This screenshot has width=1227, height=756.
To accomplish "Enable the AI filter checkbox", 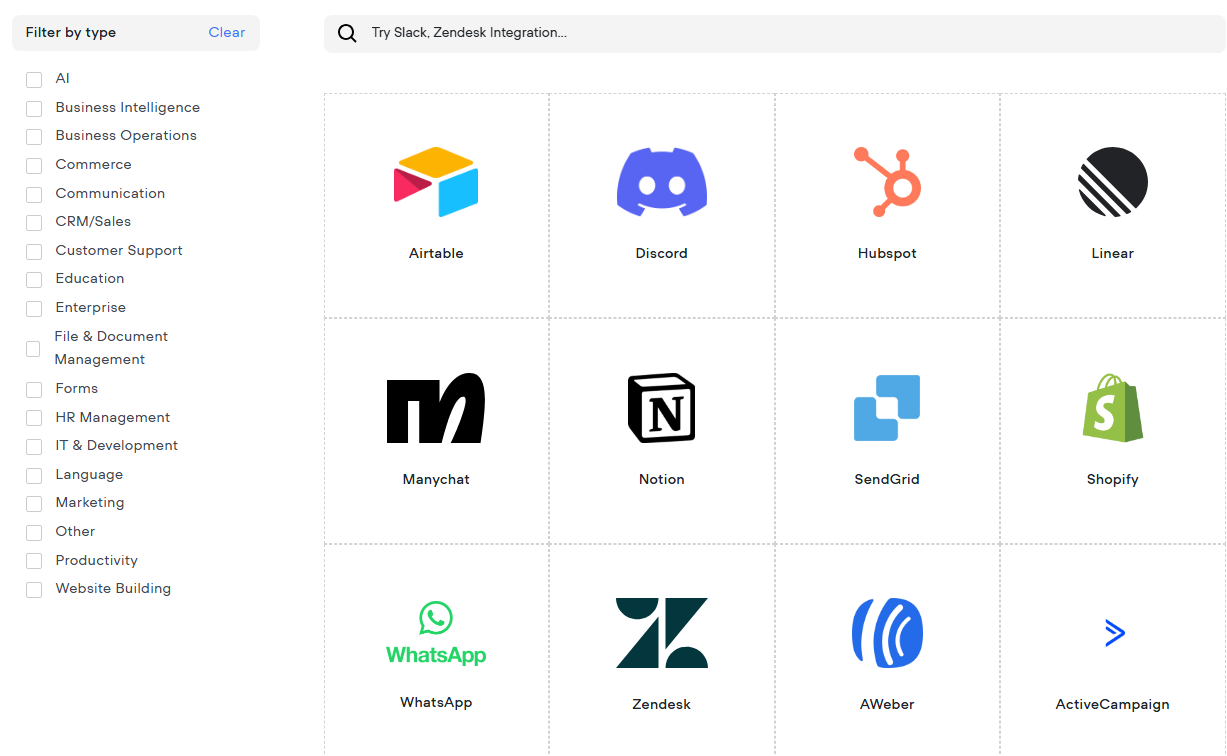I will click(x=33, y=79).
